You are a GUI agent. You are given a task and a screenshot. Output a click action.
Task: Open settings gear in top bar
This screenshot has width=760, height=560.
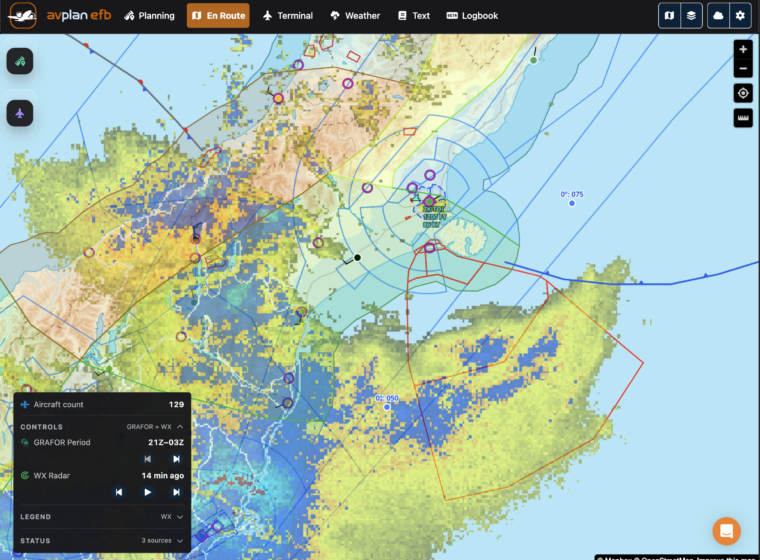pyautogui.click(x=740, y=16)
